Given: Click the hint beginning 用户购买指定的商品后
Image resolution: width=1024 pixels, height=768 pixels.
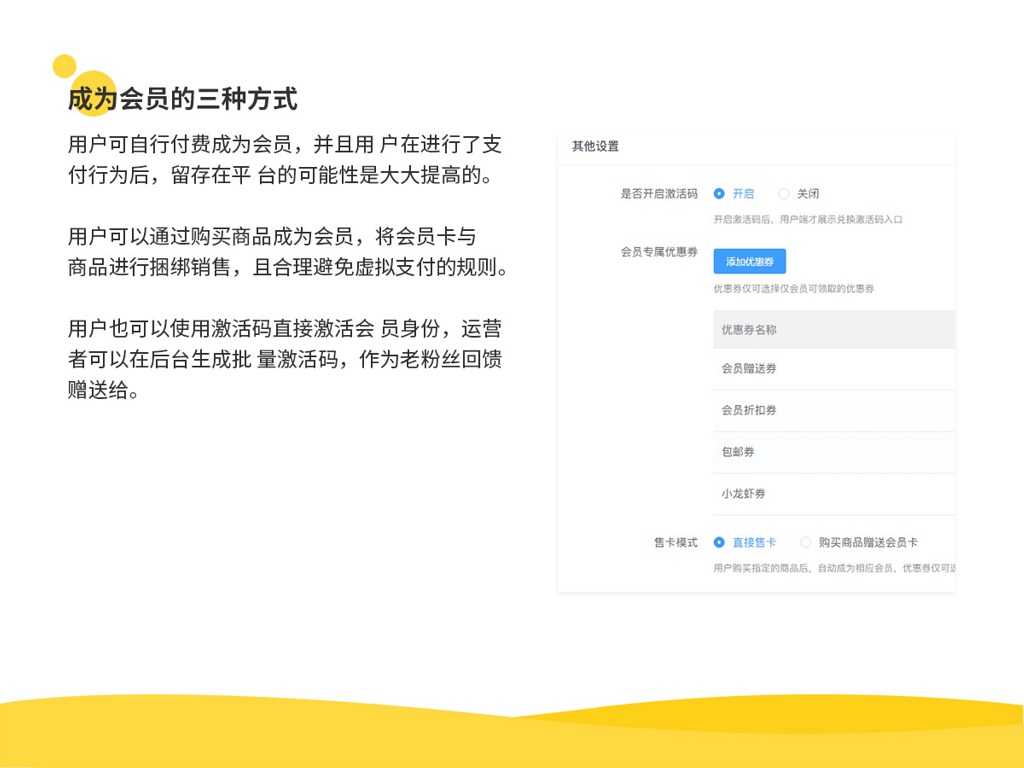Looking at the screenshot, I should [x=834, y=568].
